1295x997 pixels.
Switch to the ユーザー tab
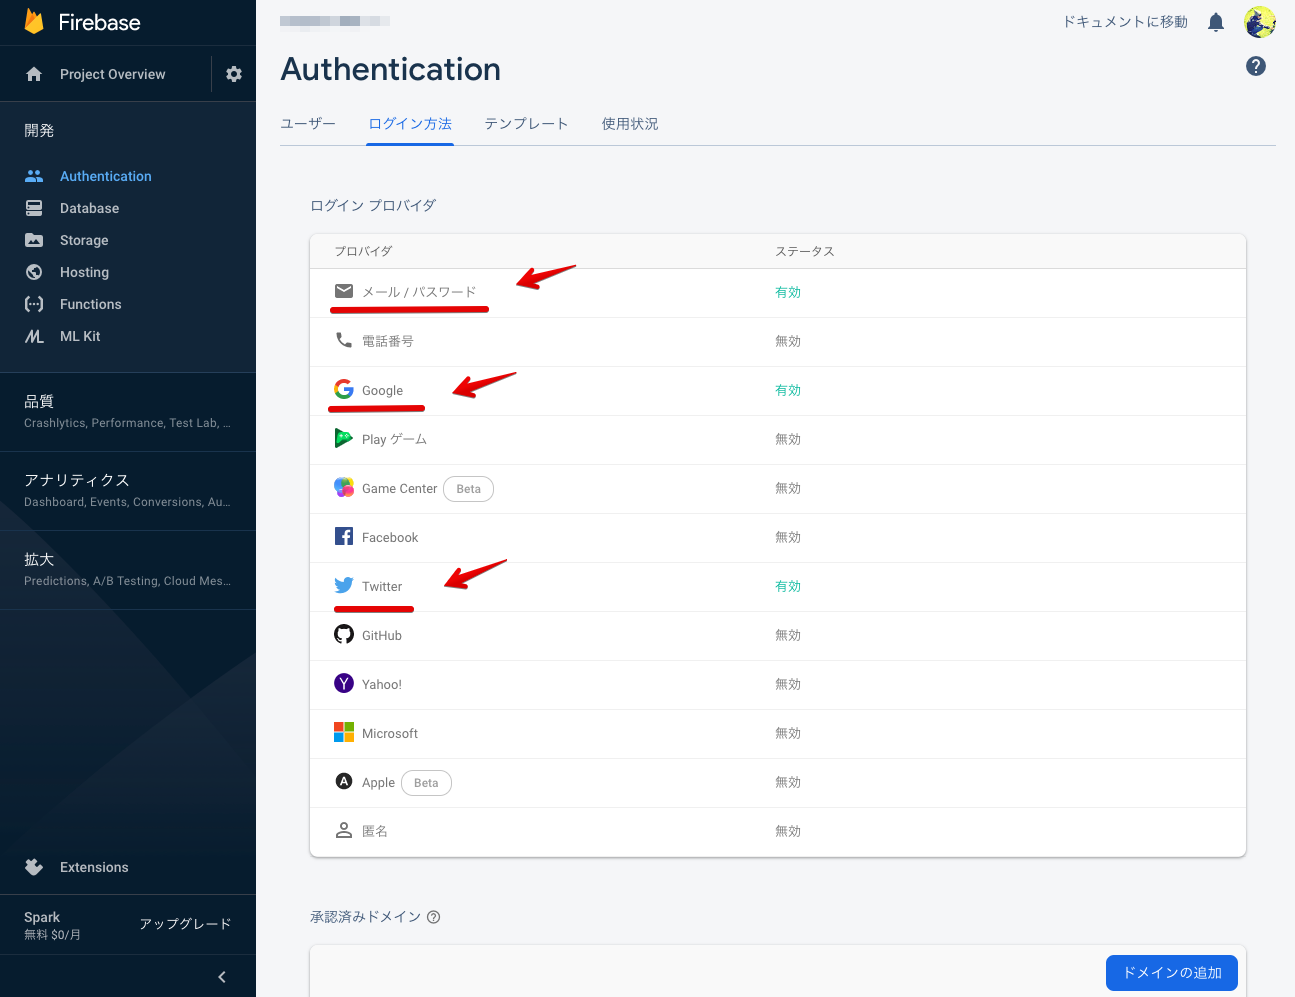[308, 124]
